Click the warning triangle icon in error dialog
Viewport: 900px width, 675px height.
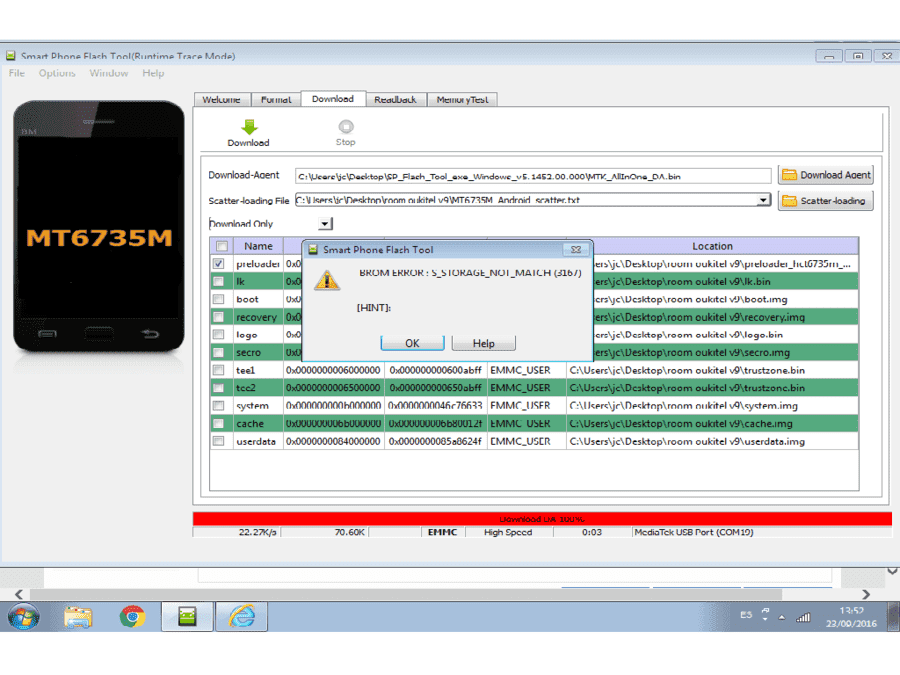tap(327, 280)
